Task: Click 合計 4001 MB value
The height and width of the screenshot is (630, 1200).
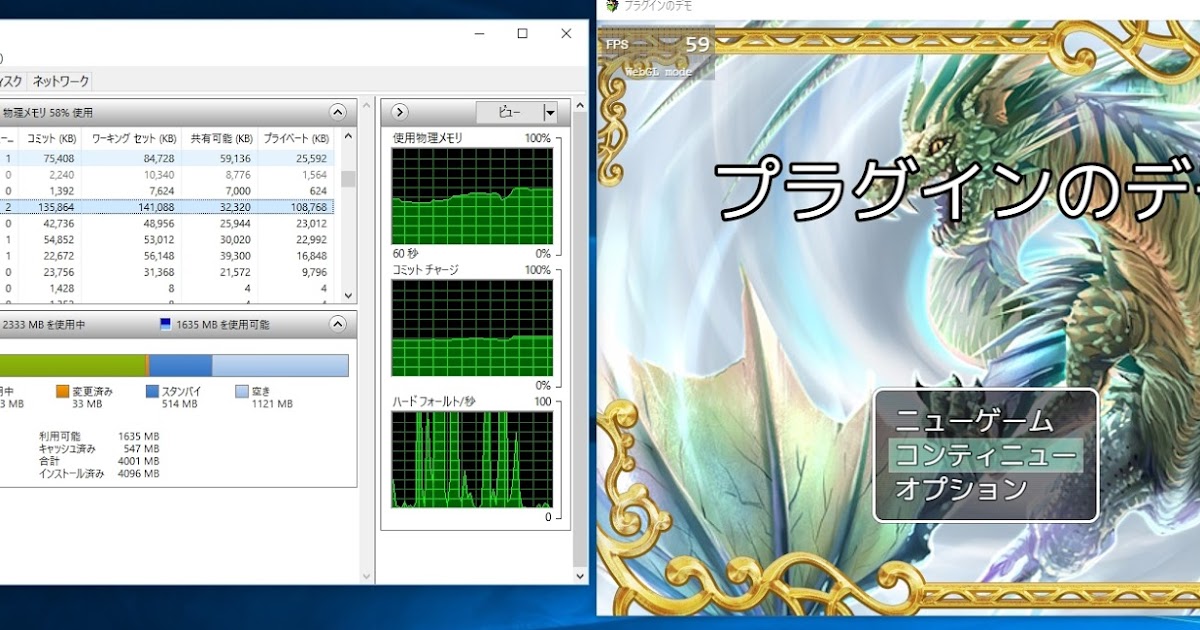Action: (x=139, y=461)
